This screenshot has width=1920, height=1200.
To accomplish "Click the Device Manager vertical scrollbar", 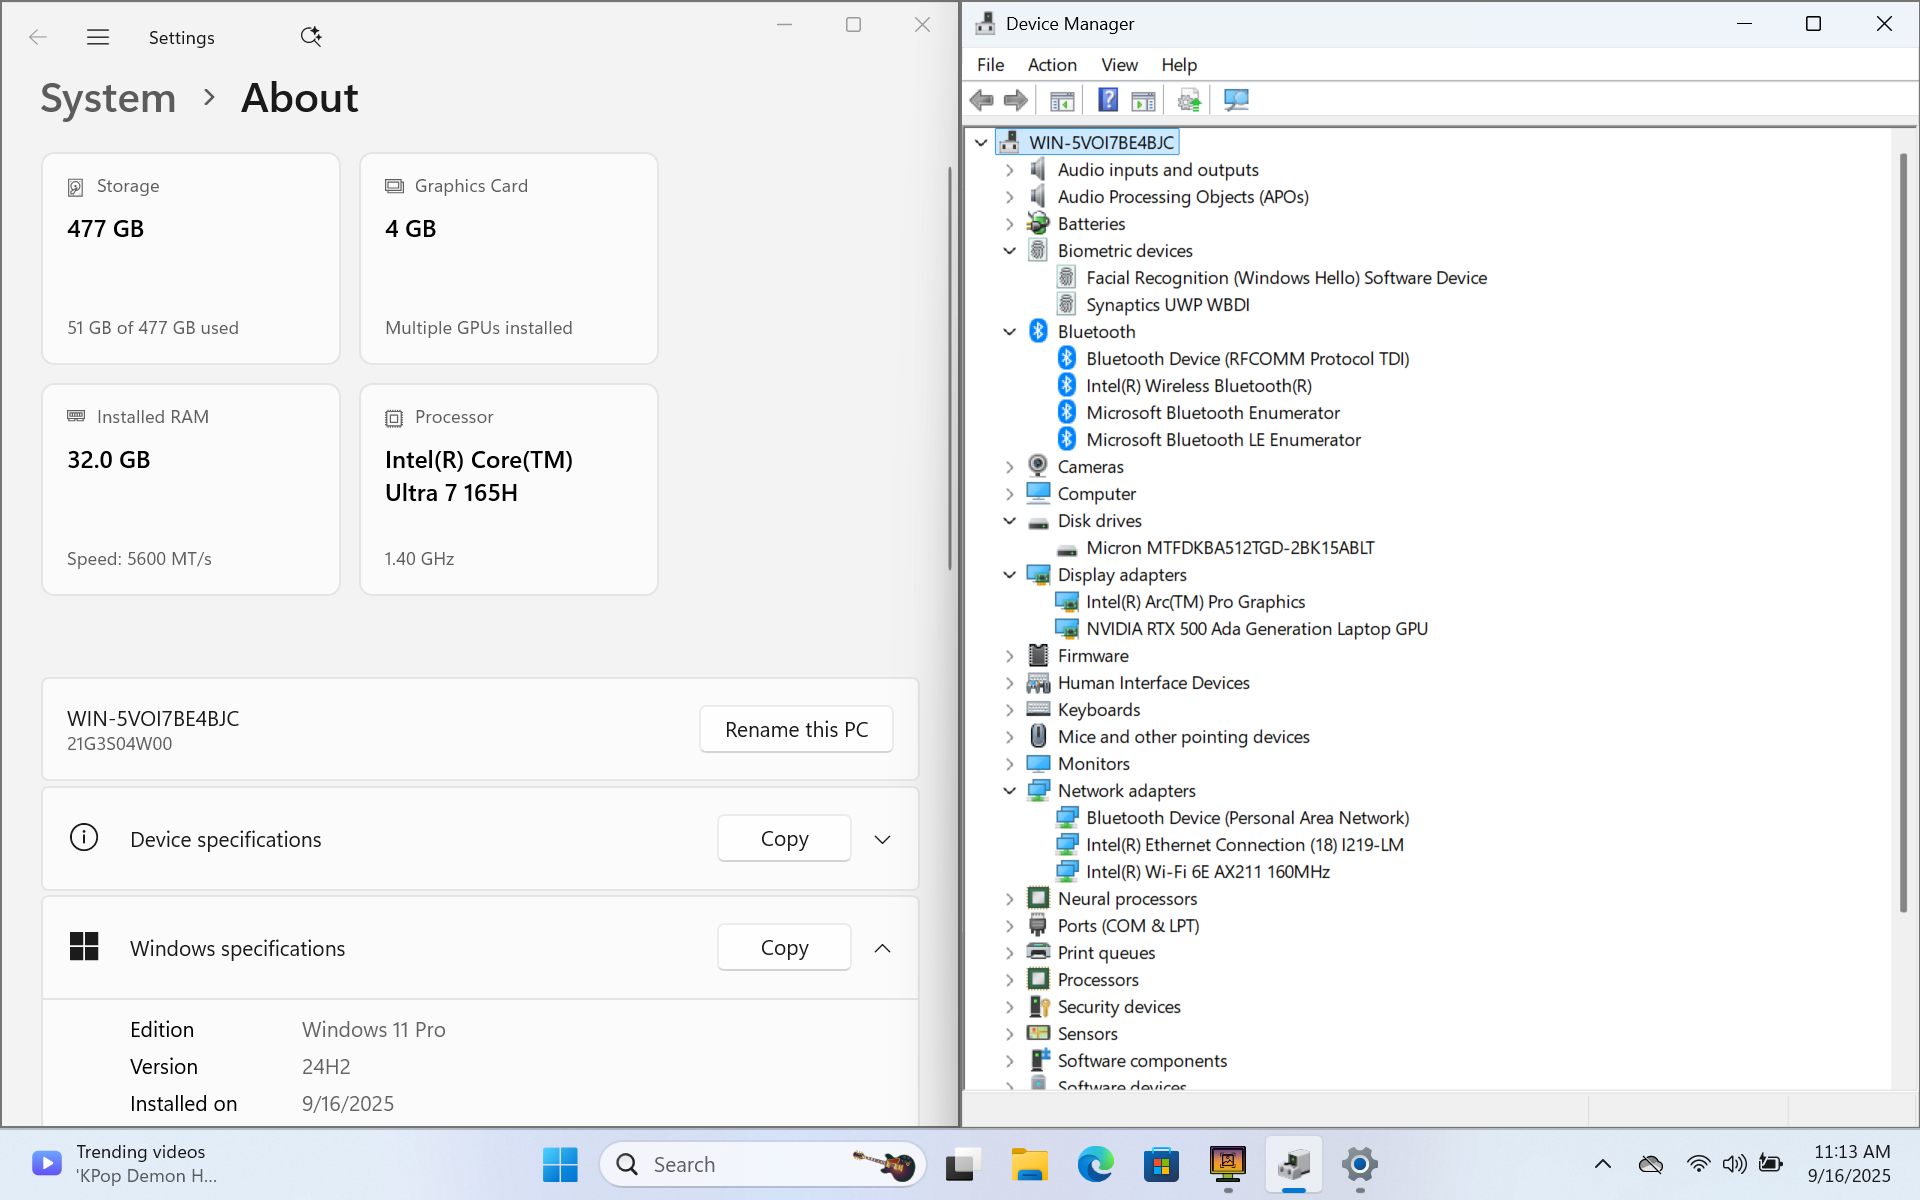I will click(x=1903, y=532).
